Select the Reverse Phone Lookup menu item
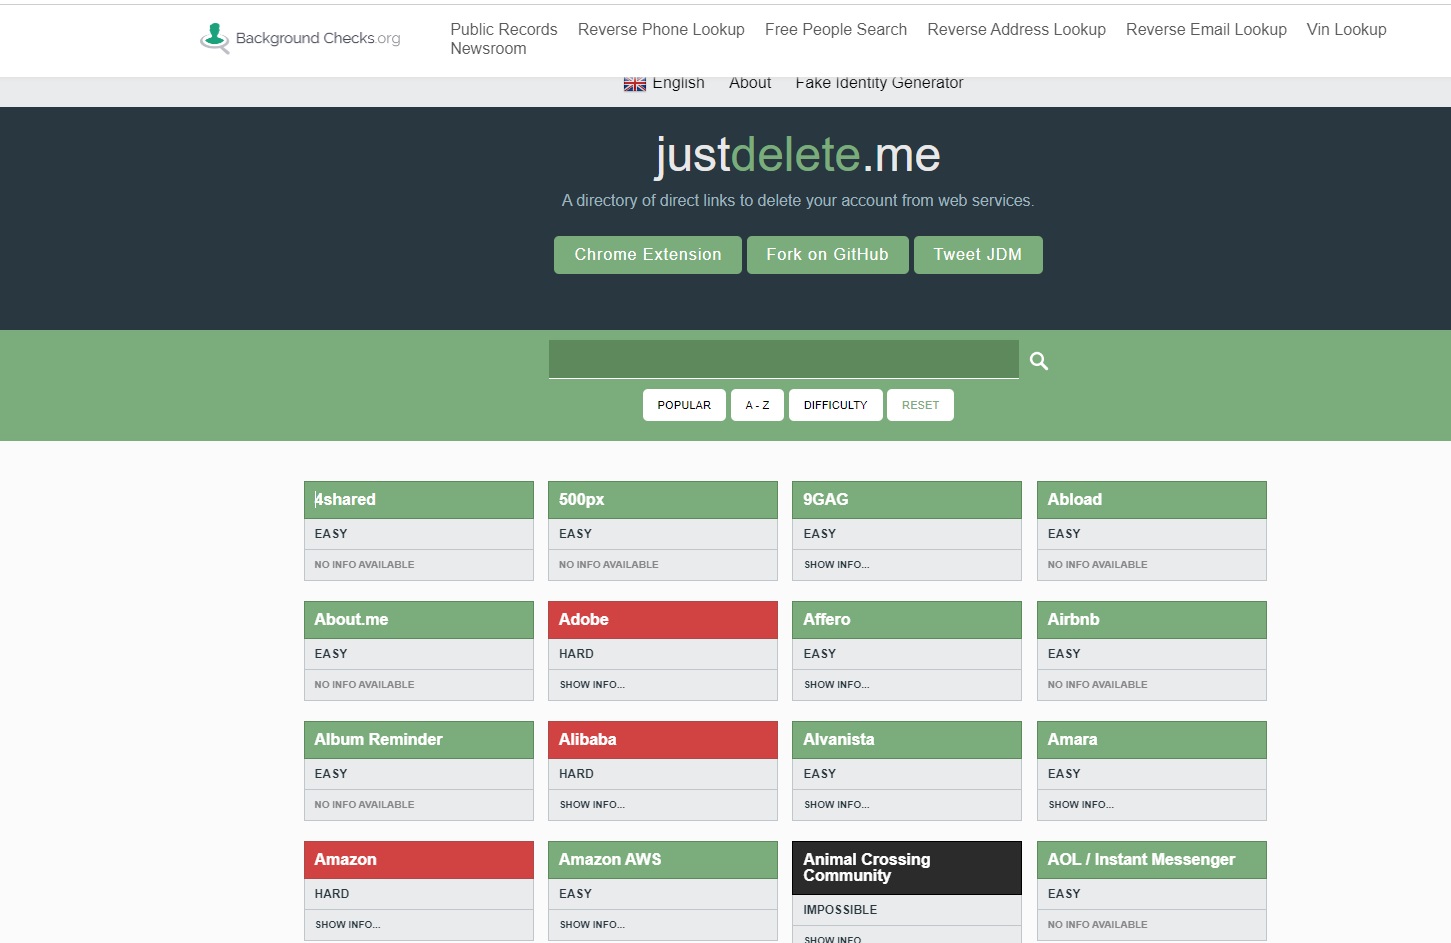 tap(661, 29)
